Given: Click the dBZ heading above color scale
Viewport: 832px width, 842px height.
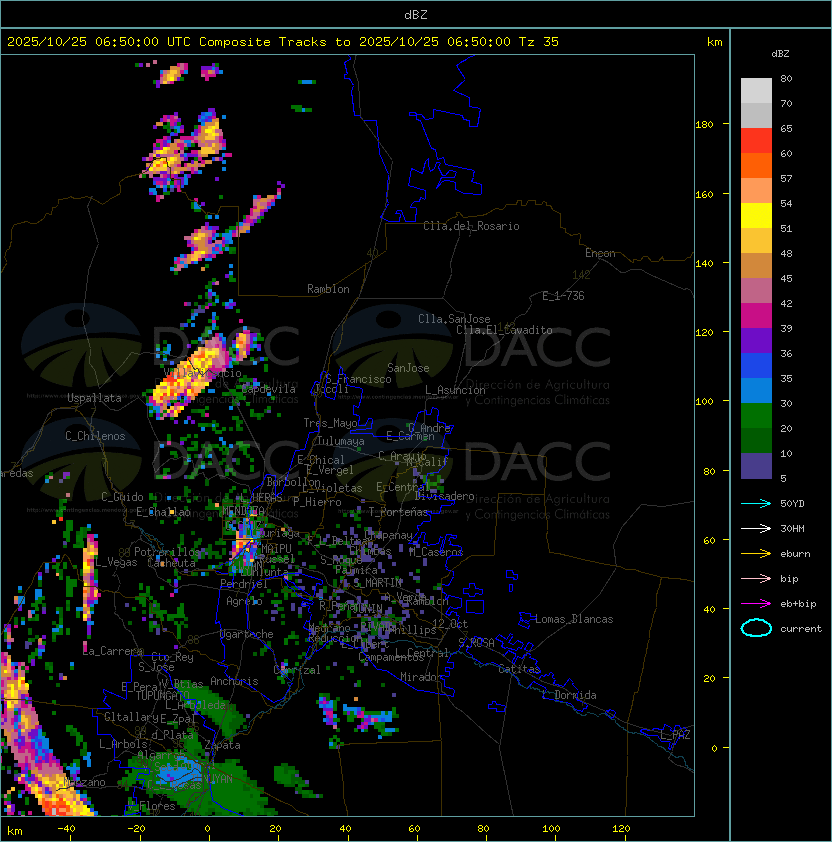Looking at the screenshot, I should coord(780,54).
